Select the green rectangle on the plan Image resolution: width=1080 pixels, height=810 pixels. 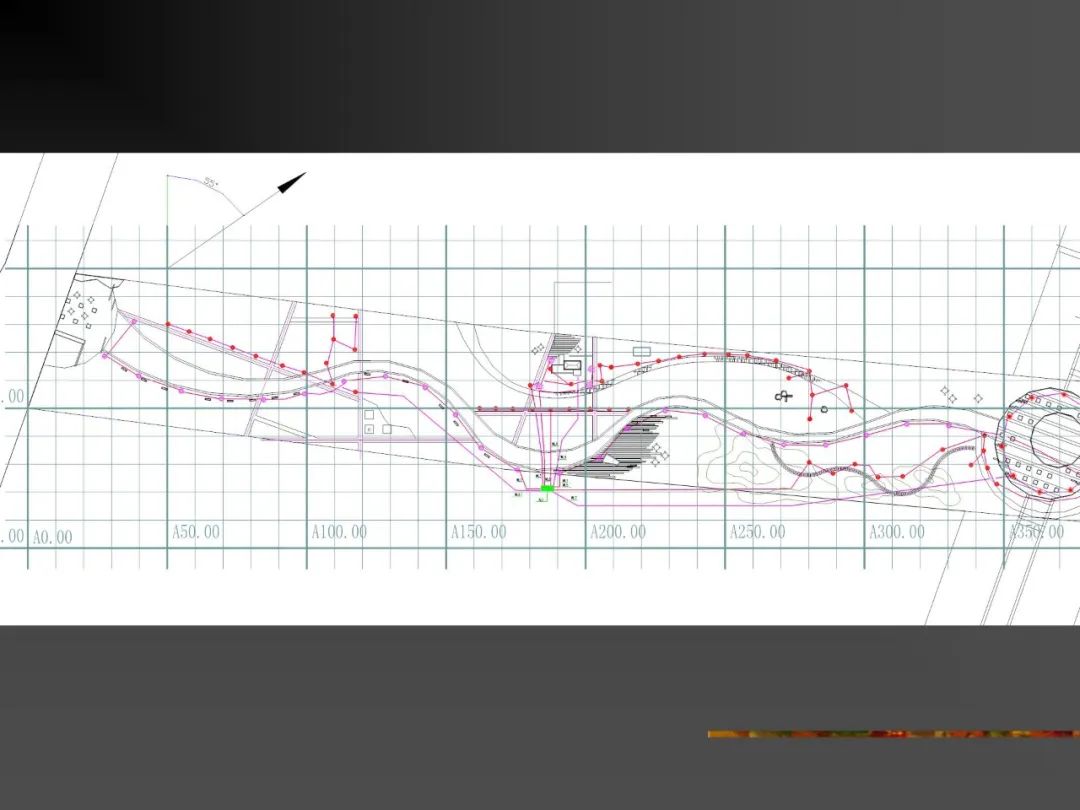click(548, 488)
